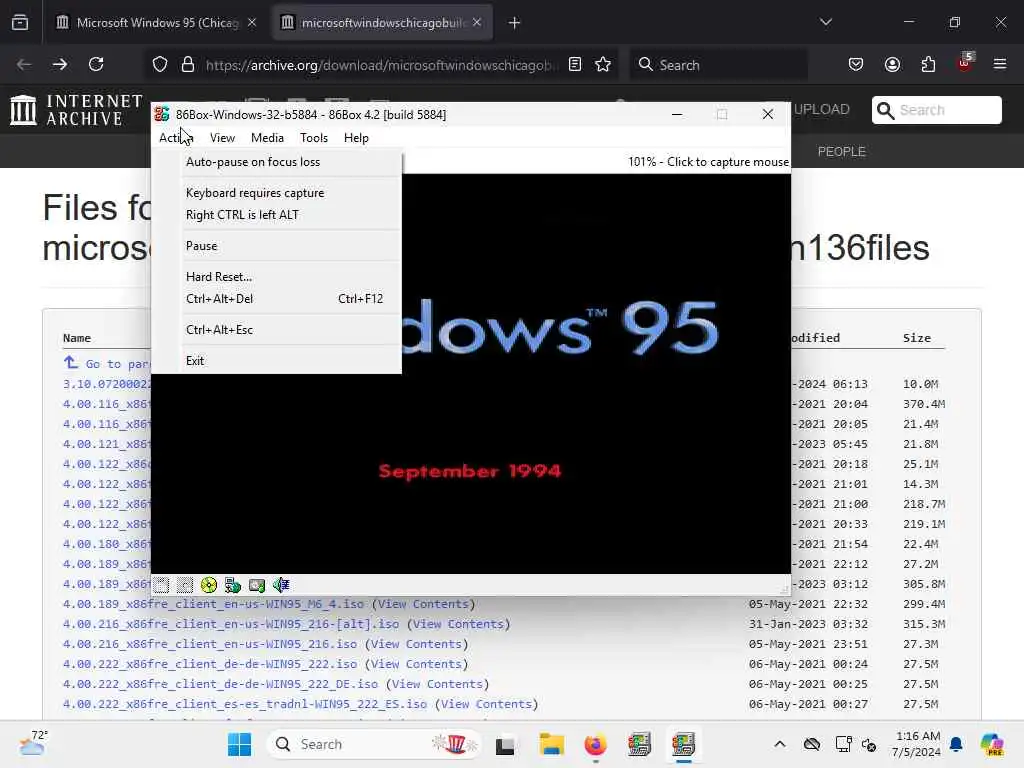The height and width of the screenshot is (768, 1024).
Task: Click UPLOAD on the Internet Archive header
Action: (x=822, y=110)
